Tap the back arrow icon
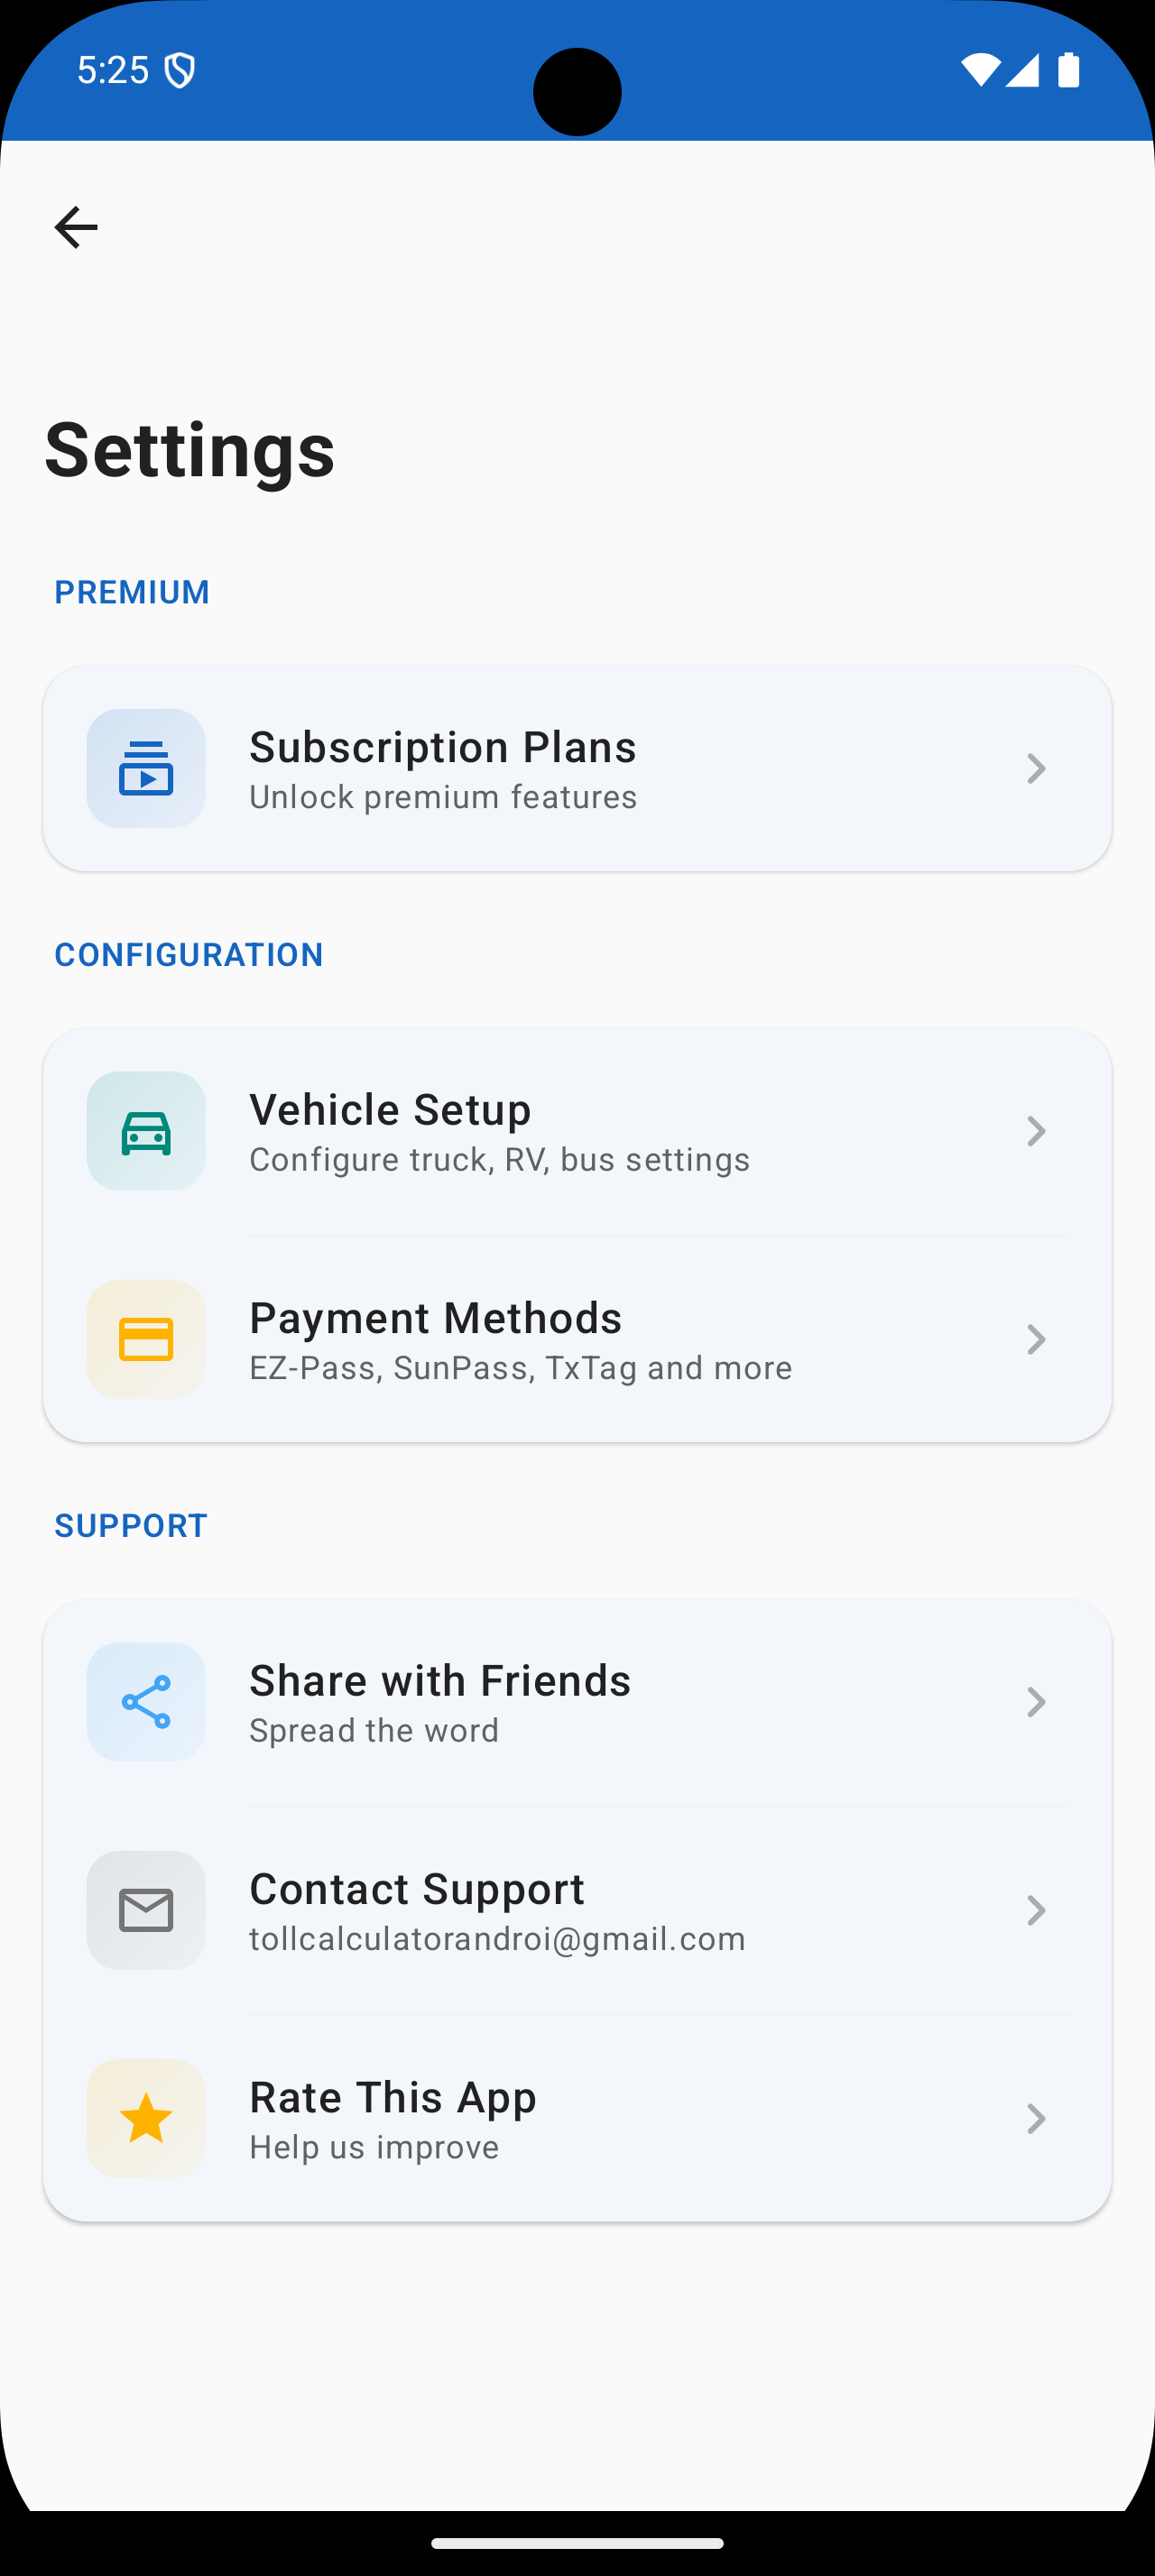The image size is (1155, 2576). (x=76, y=228)
